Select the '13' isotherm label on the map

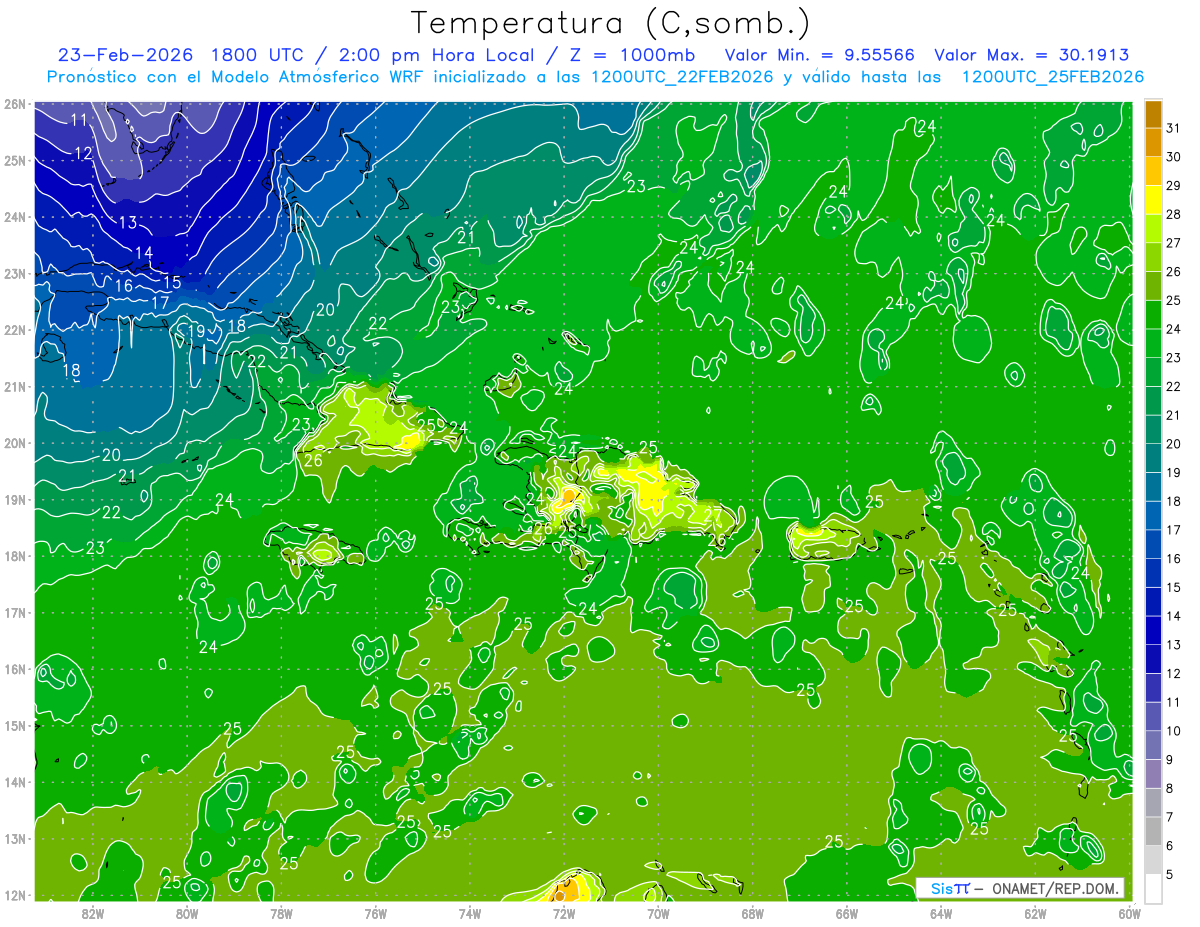[x=128, y=223]
